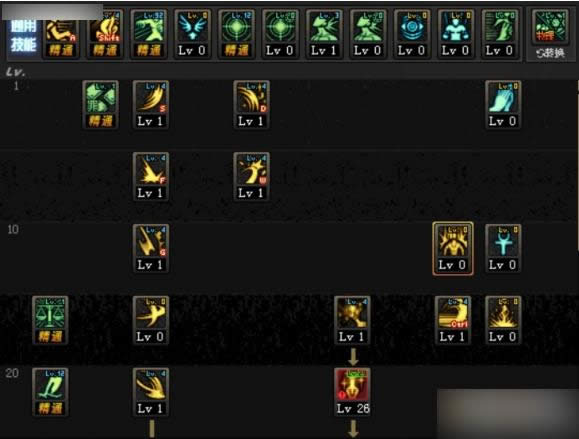Click the cyan ankh skill icon
The width and height of the screenshot is (579, 439).
click(503, 248)
